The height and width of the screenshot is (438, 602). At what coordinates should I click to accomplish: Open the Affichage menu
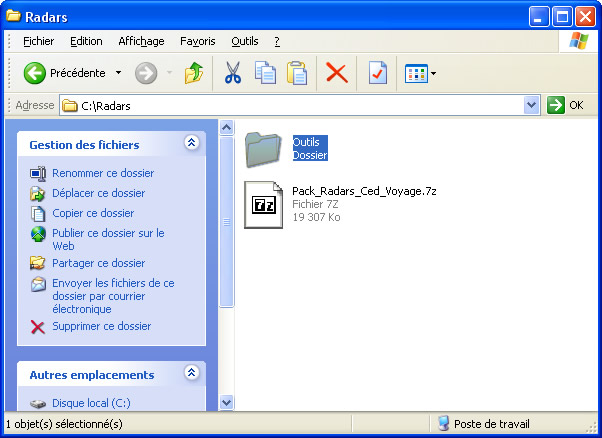pyautogui.click(x=141, y=41)
